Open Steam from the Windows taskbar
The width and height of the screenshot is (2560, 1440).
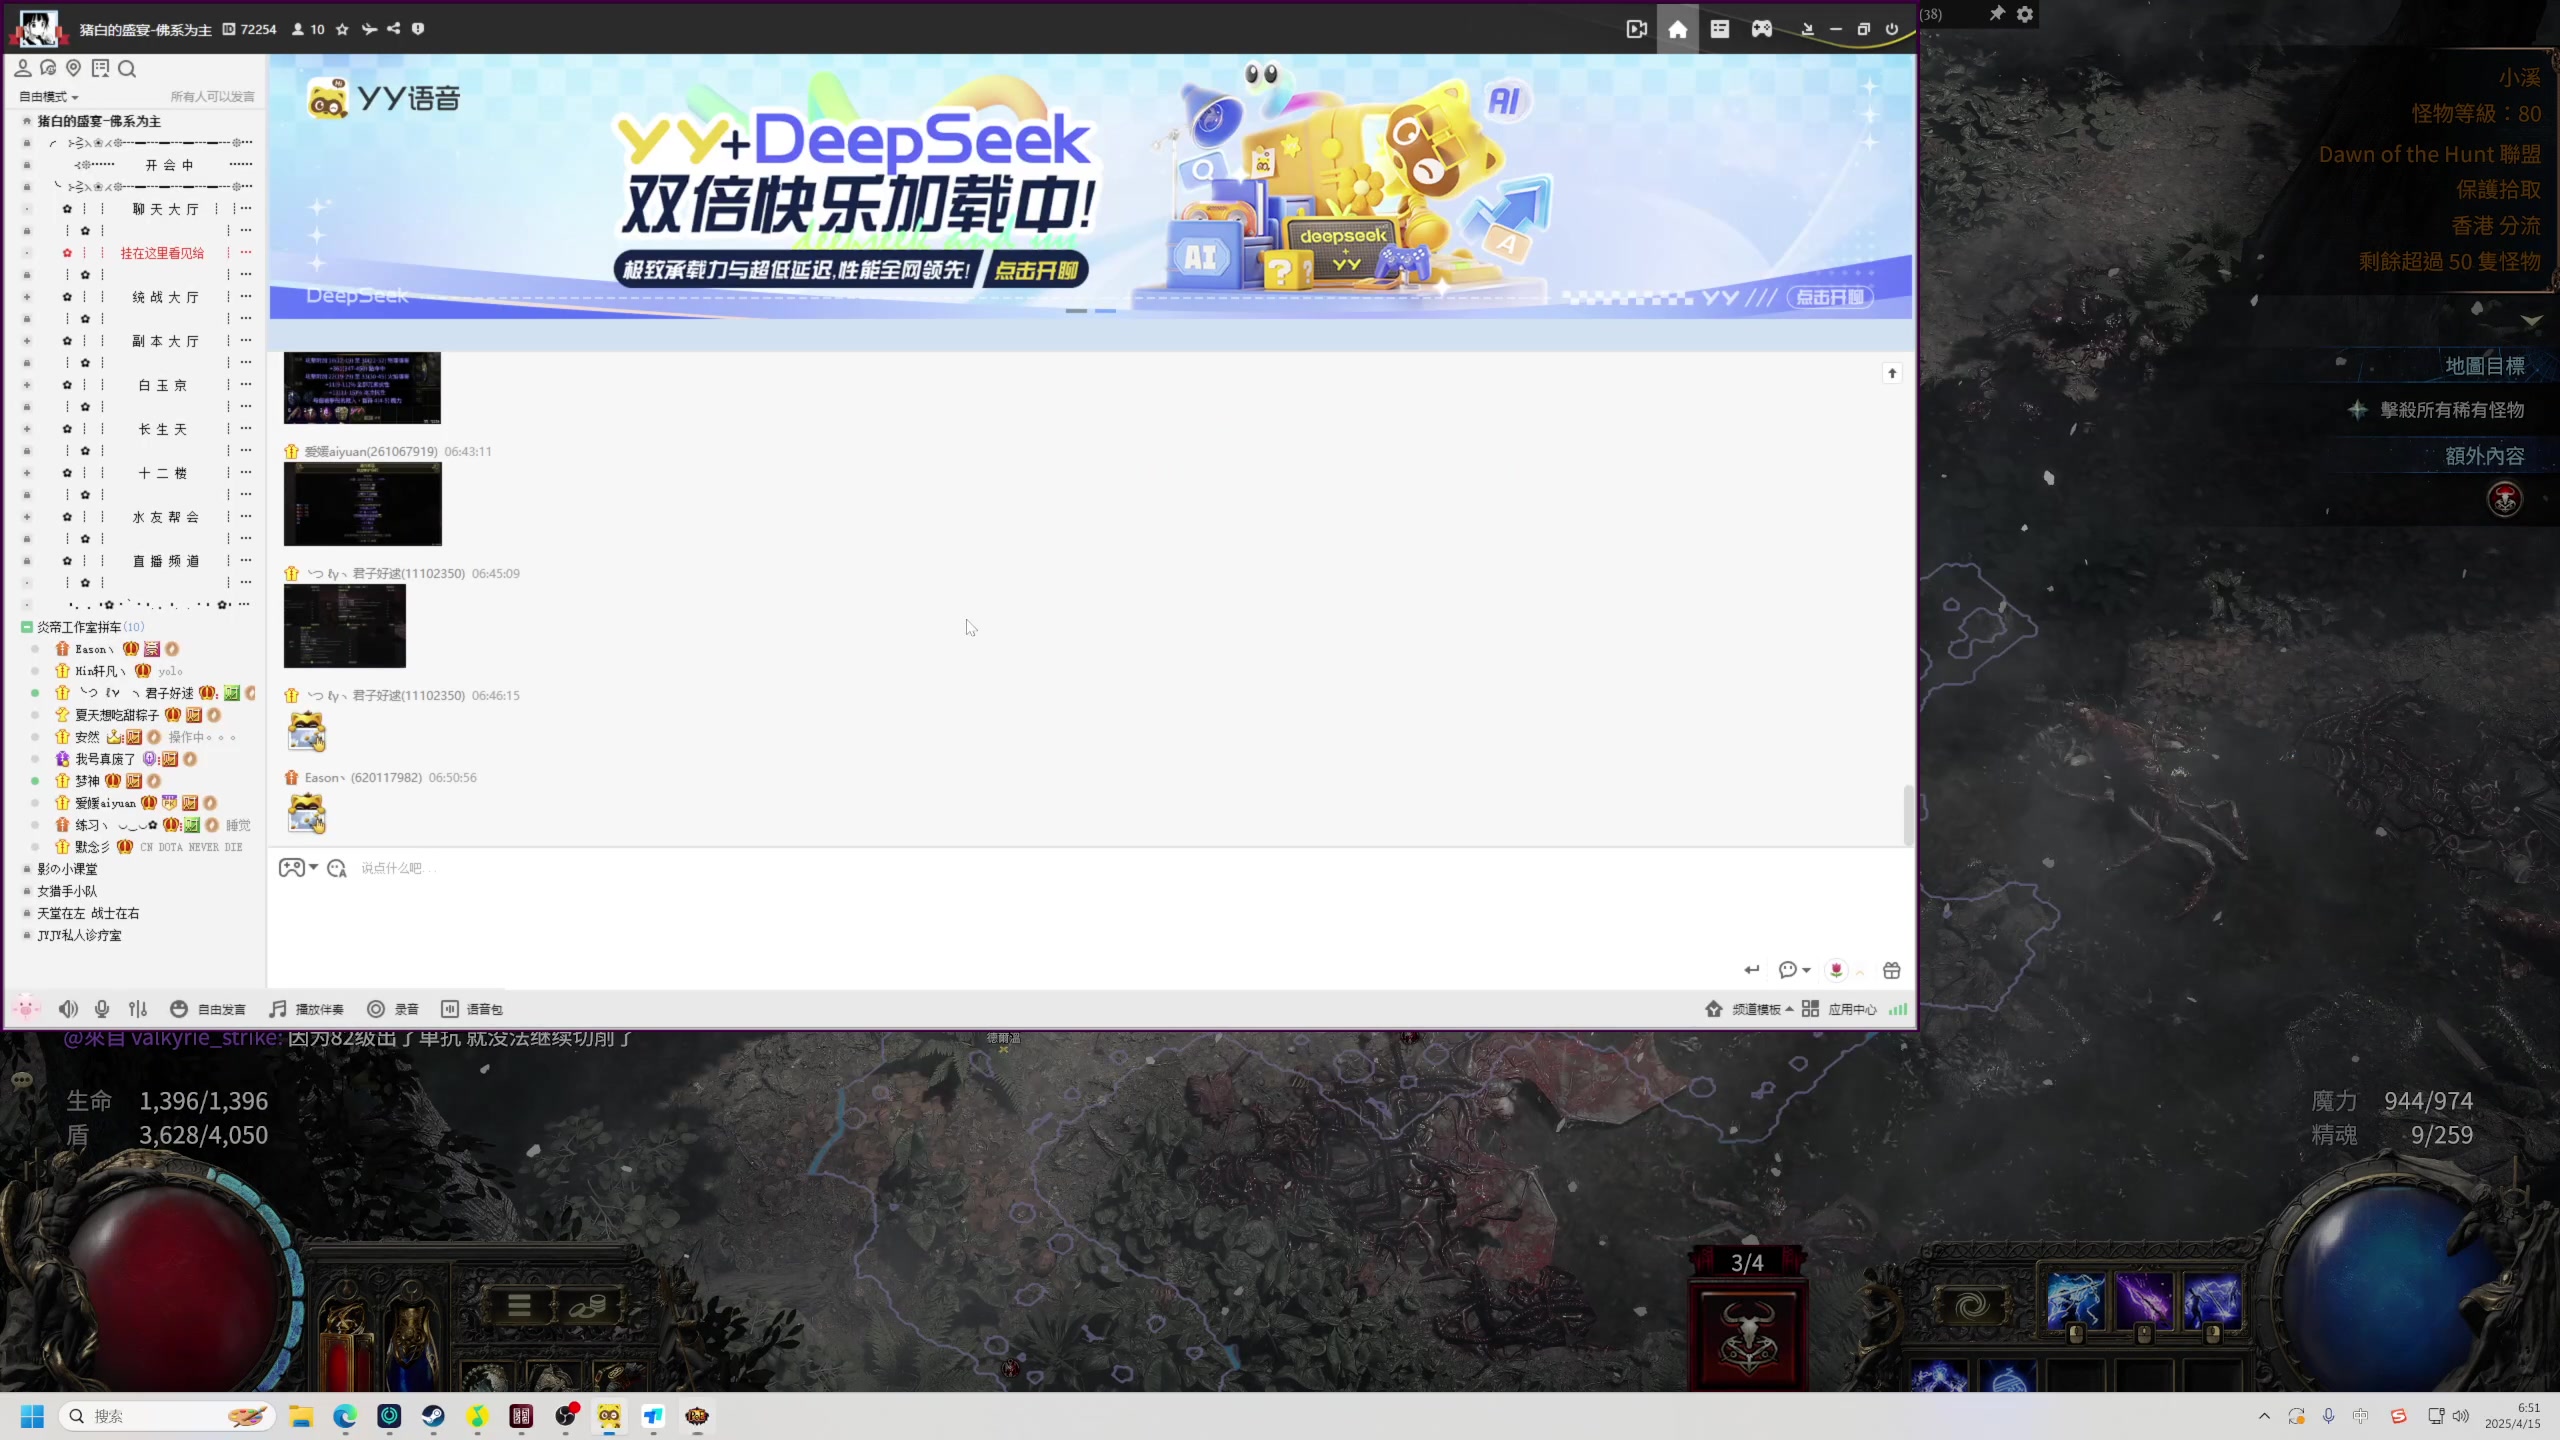pyautogui.click(x=433, y=1416)
